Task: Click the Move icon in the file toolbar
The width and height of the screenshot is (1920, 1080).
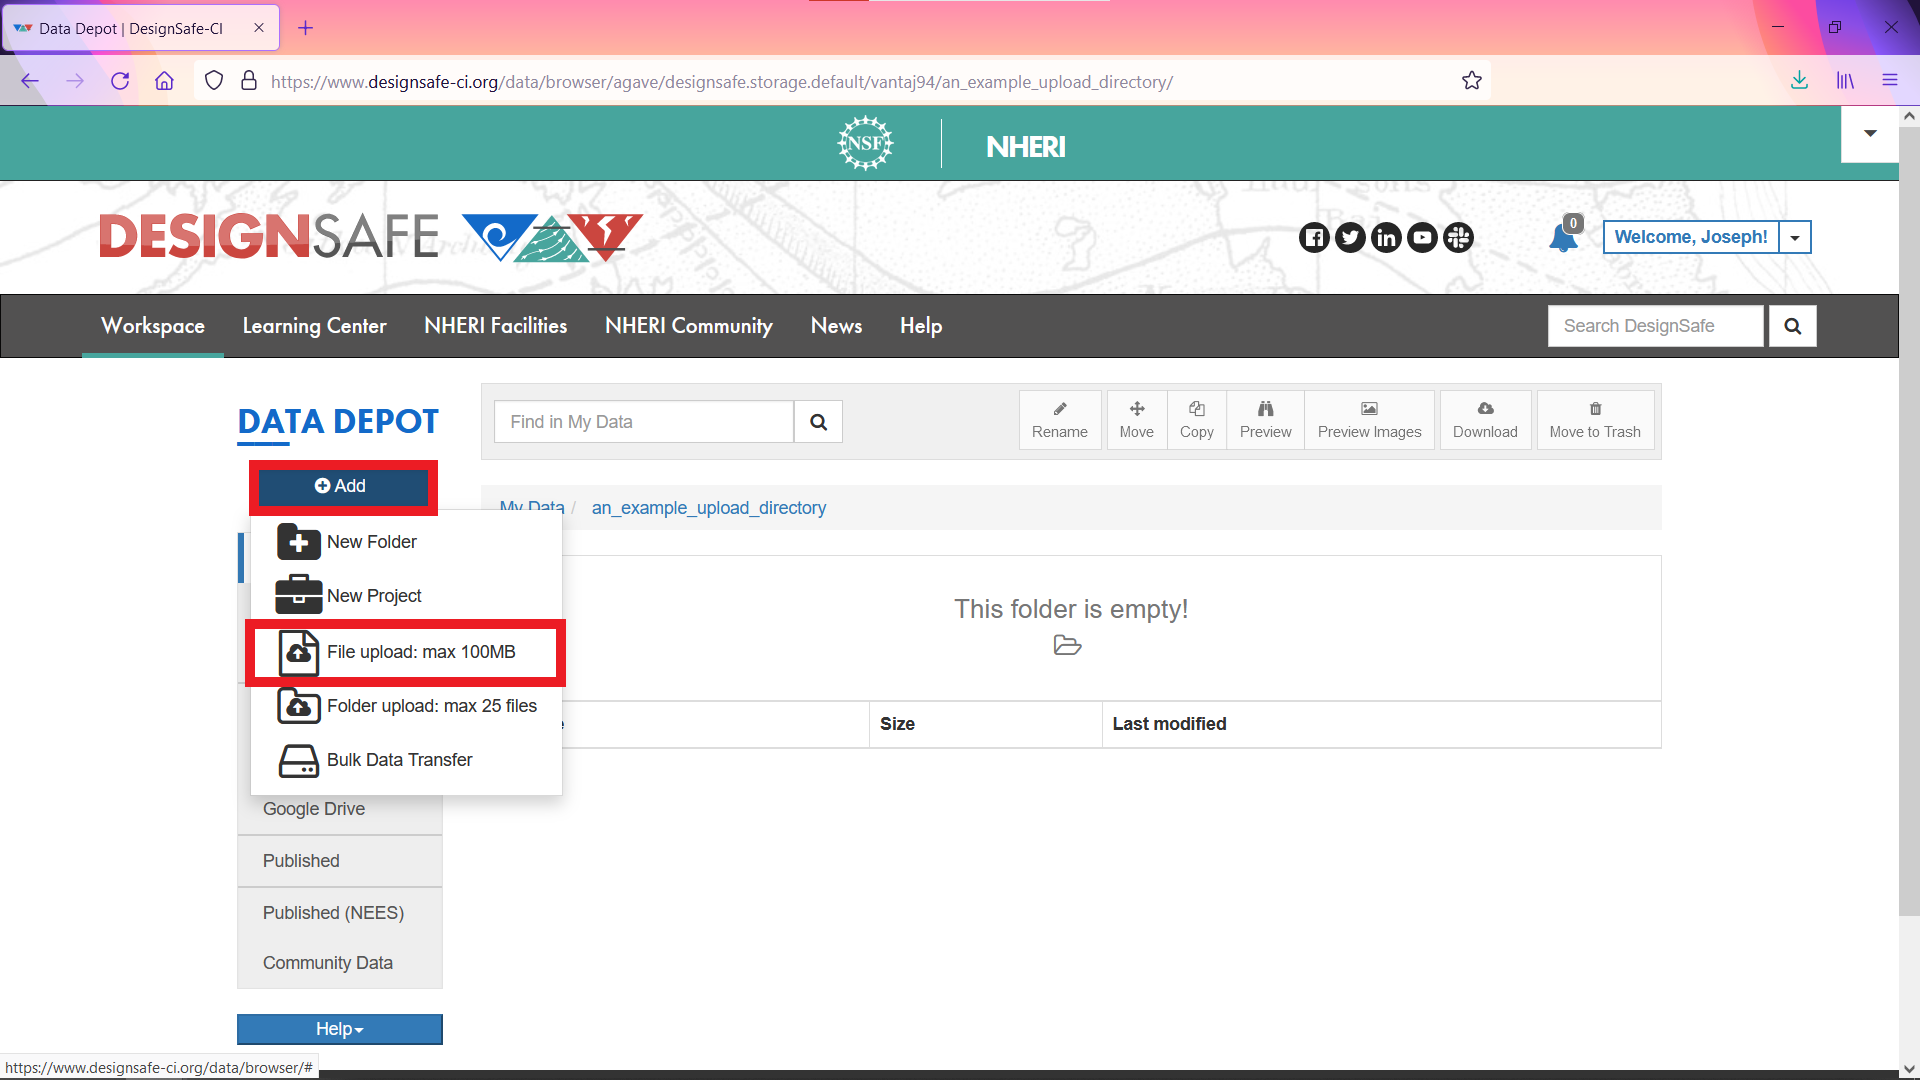Action: click(x=1136, y=419)
